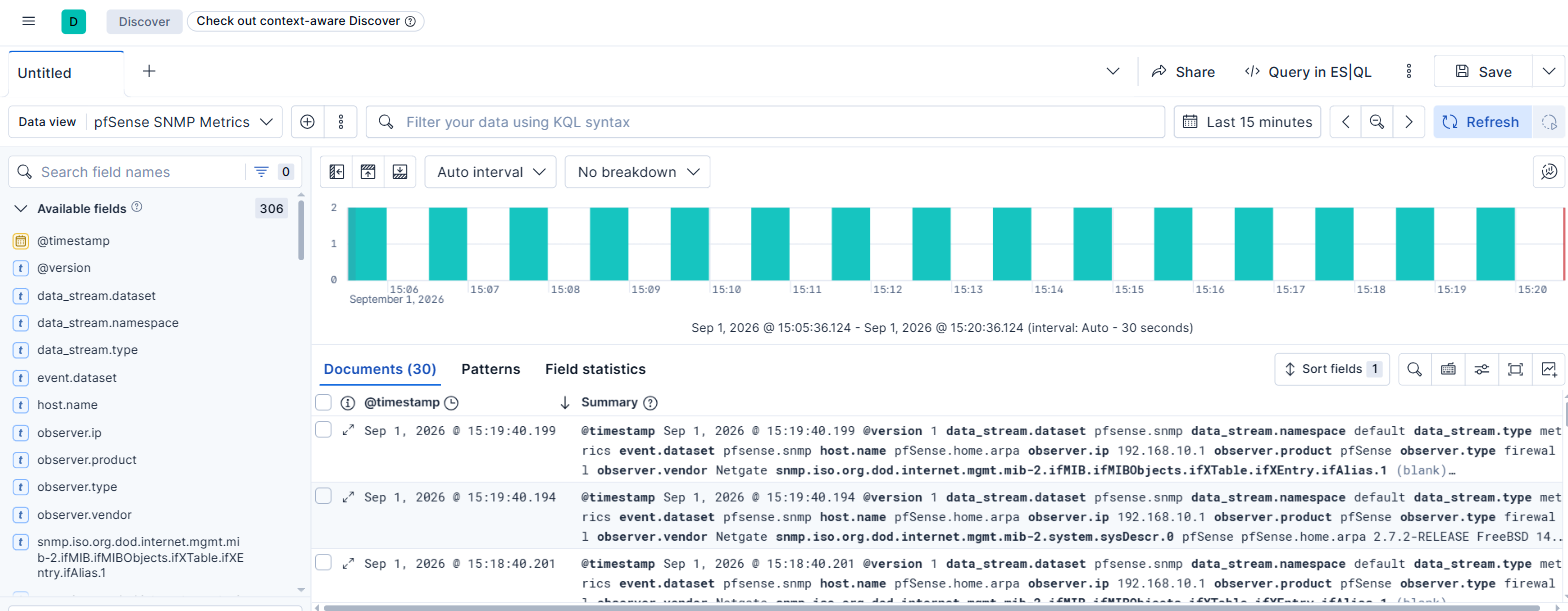The height and width of the screenshot is (611, 1568).
Task: Switch to Documents (30) tab
Action: (380, 369)
